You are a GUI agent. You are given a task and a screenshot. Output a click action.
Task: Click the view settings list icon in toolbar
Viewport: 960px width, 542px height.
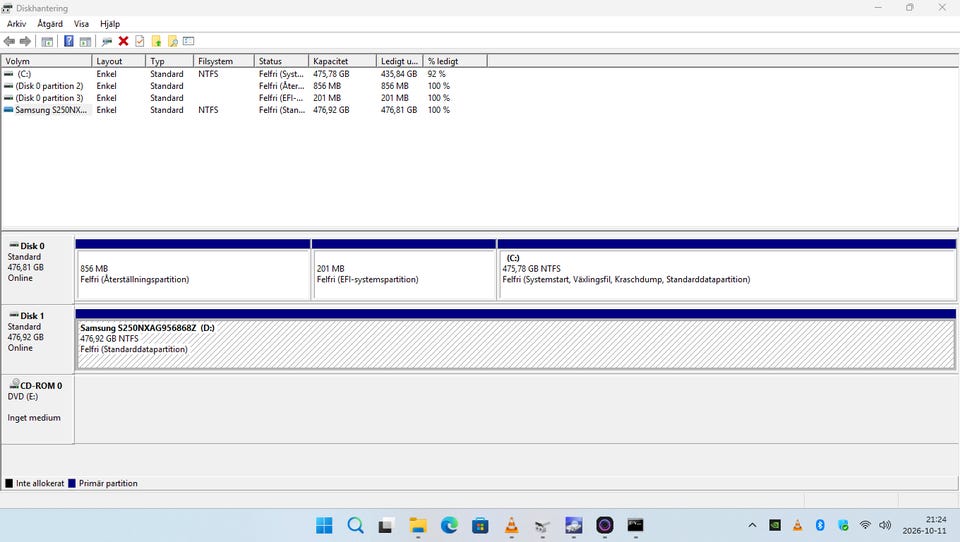pos(189,41)
